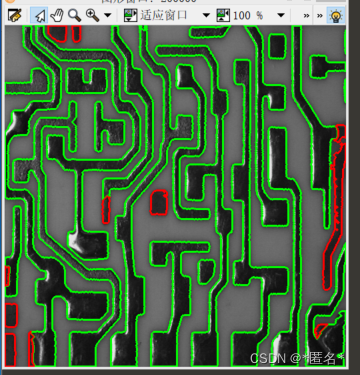Screen dimensions: 360x375
Task: Click the red-outlined square defect region
Action: [159, 202]
